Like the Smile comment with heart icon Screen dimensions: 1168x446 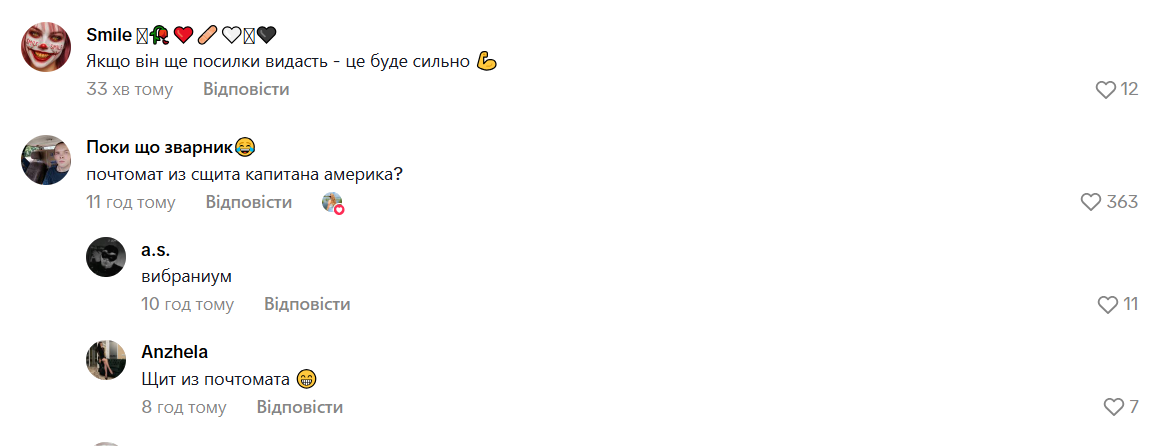point(1105,90)
